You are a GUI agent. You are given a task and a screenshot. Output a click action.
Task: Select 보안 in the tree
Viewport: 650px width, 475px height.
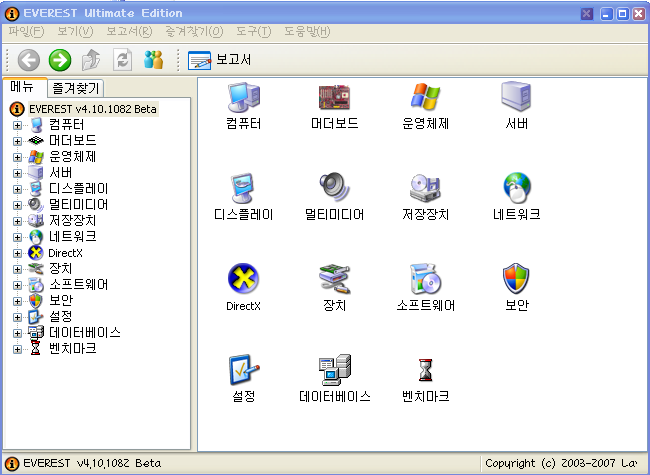(x=61, y=301)
